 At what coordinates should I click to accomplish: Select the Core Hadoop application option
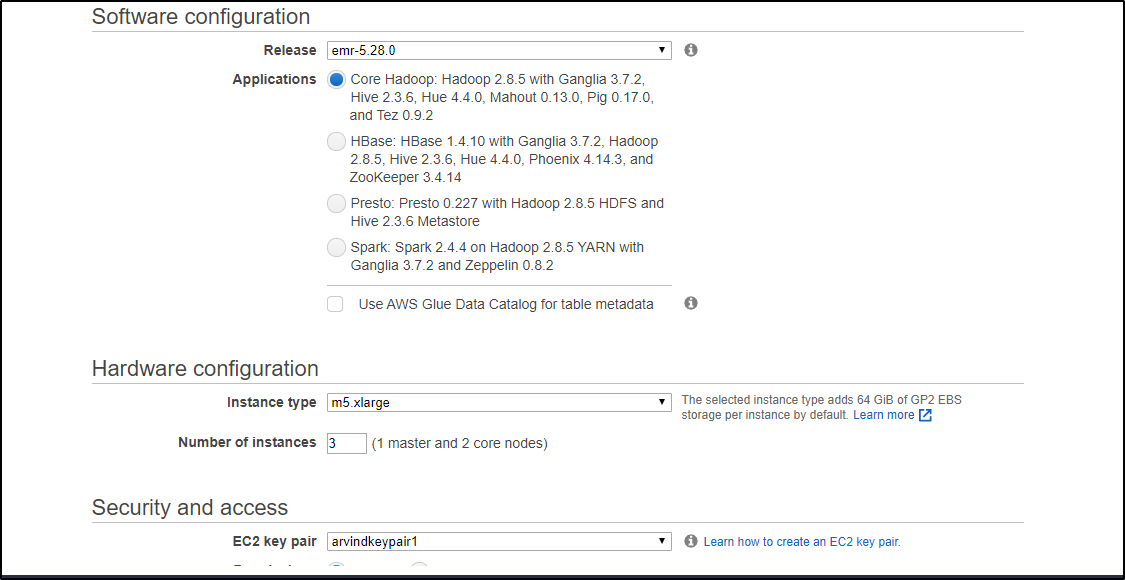pos(336,79)
